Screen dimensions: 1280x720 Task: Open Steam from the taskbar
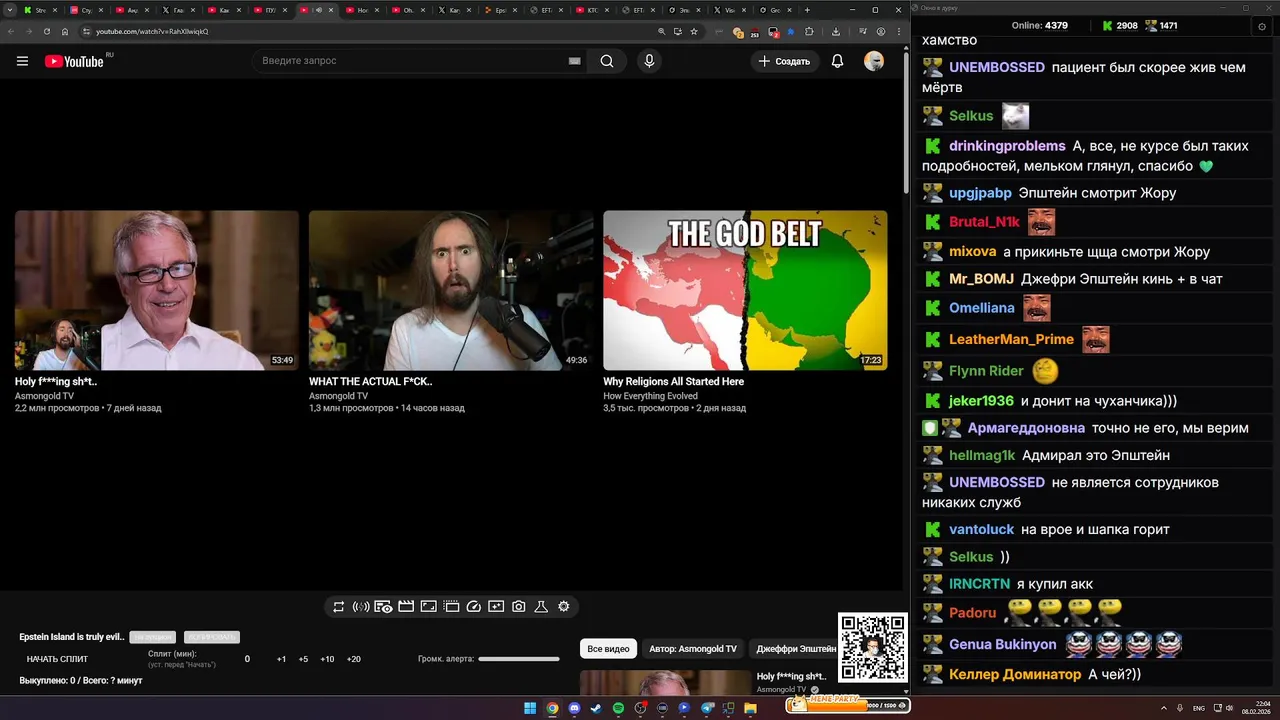[596, 708]
